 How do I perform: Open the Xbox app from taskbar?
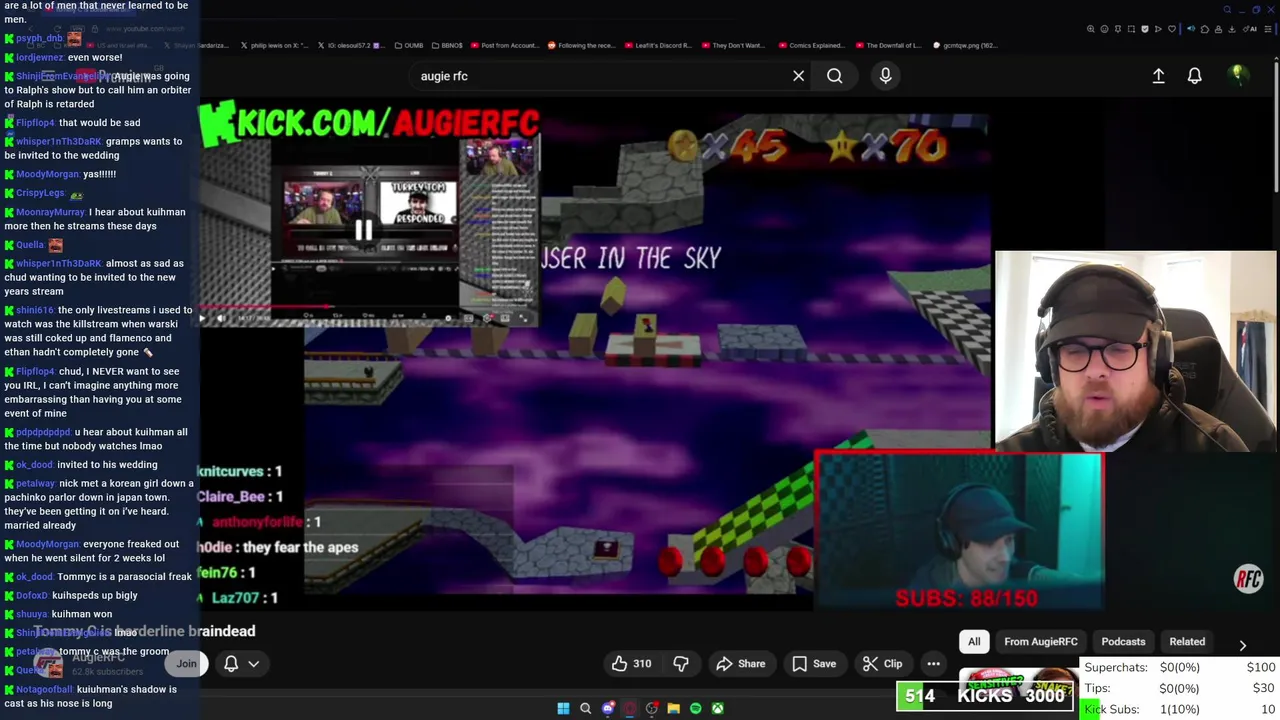point(717,708)
